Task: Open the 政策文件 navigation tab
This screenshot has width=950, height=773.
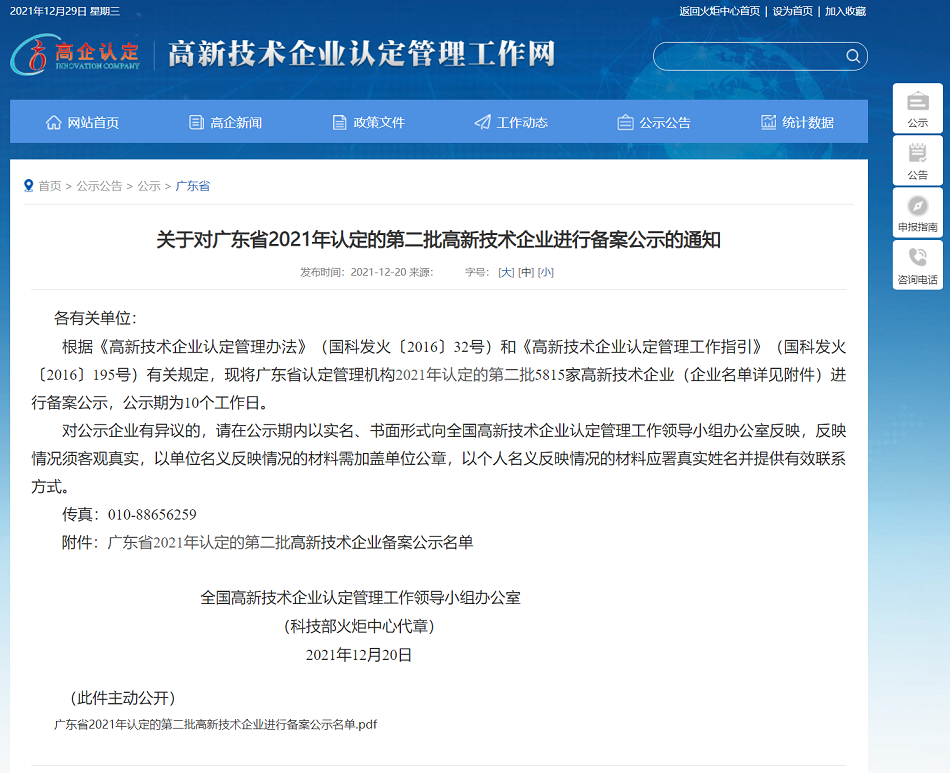Action: (x=368, y=122)
